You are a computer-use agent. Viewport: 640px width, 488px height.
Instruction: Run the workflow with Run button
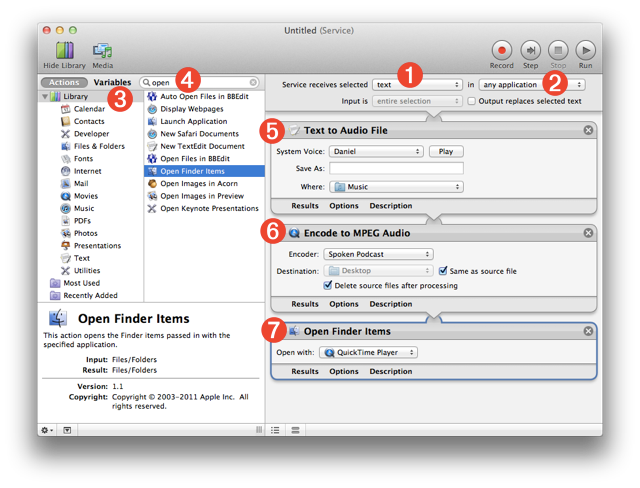pyautogui.click(x=585, y=51)
